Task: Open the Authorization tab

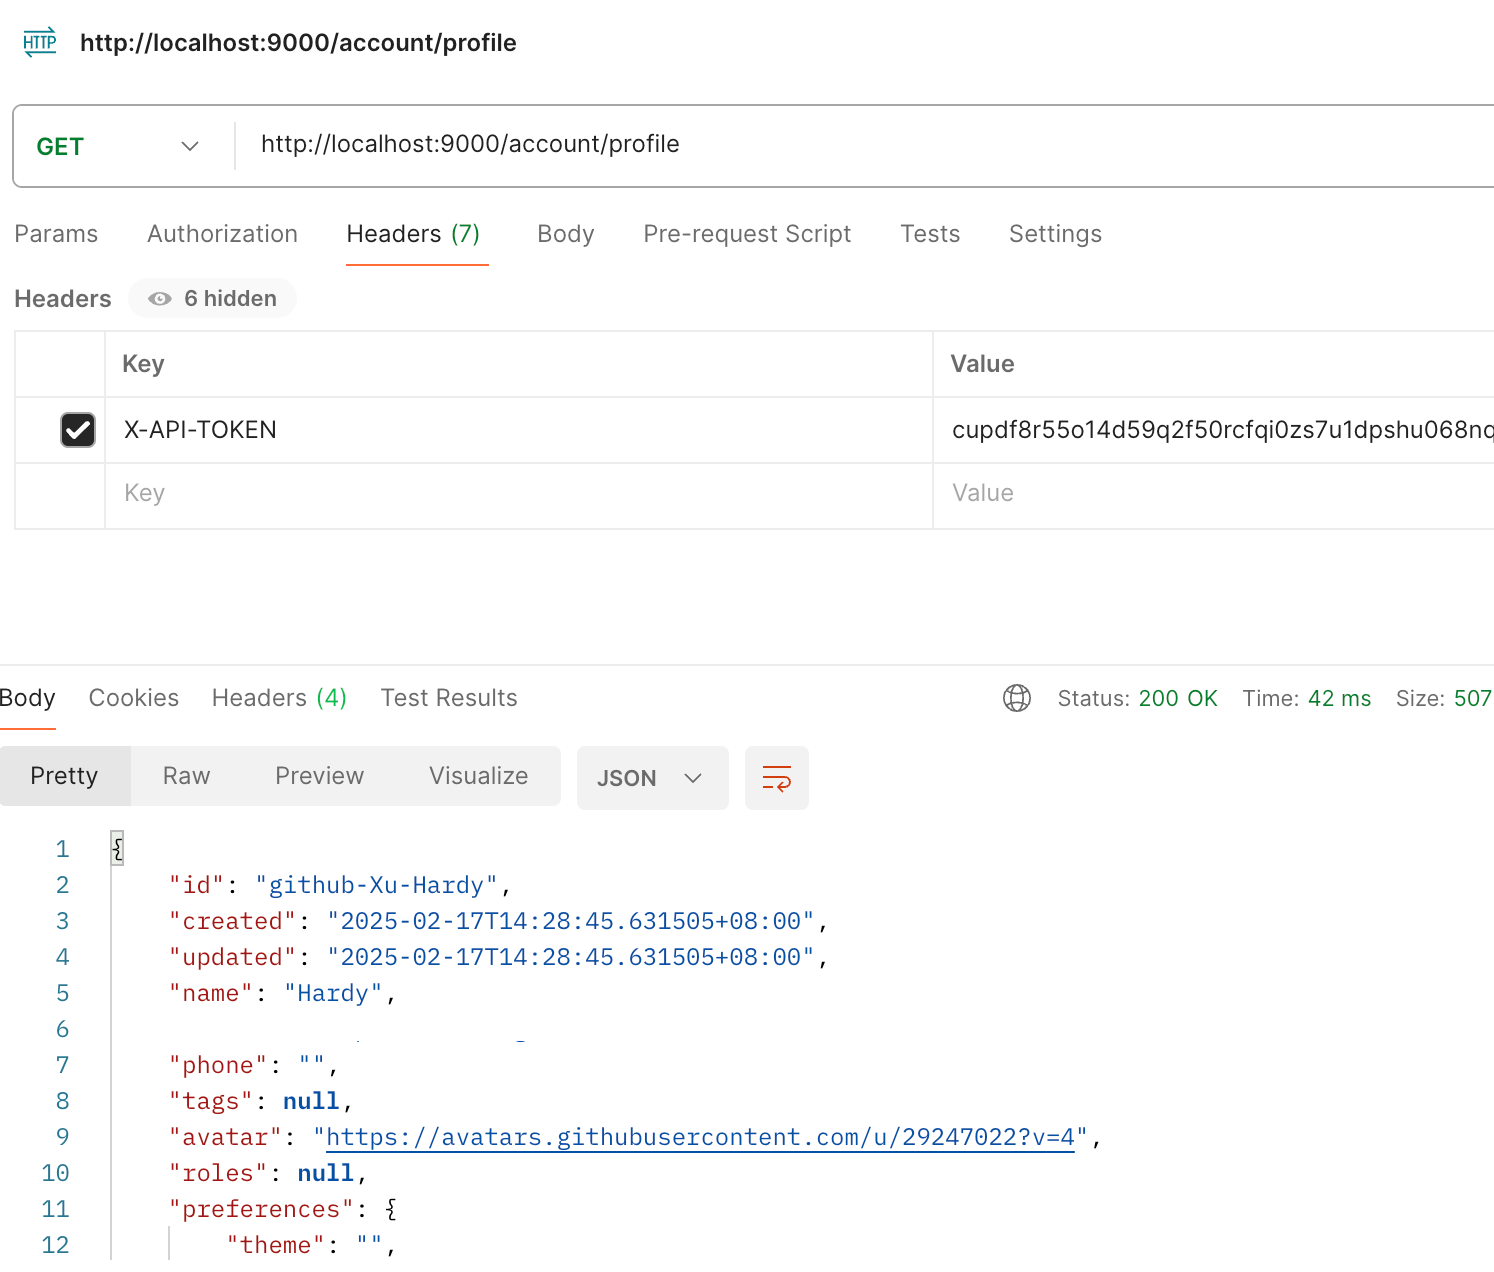Action: 222,234
